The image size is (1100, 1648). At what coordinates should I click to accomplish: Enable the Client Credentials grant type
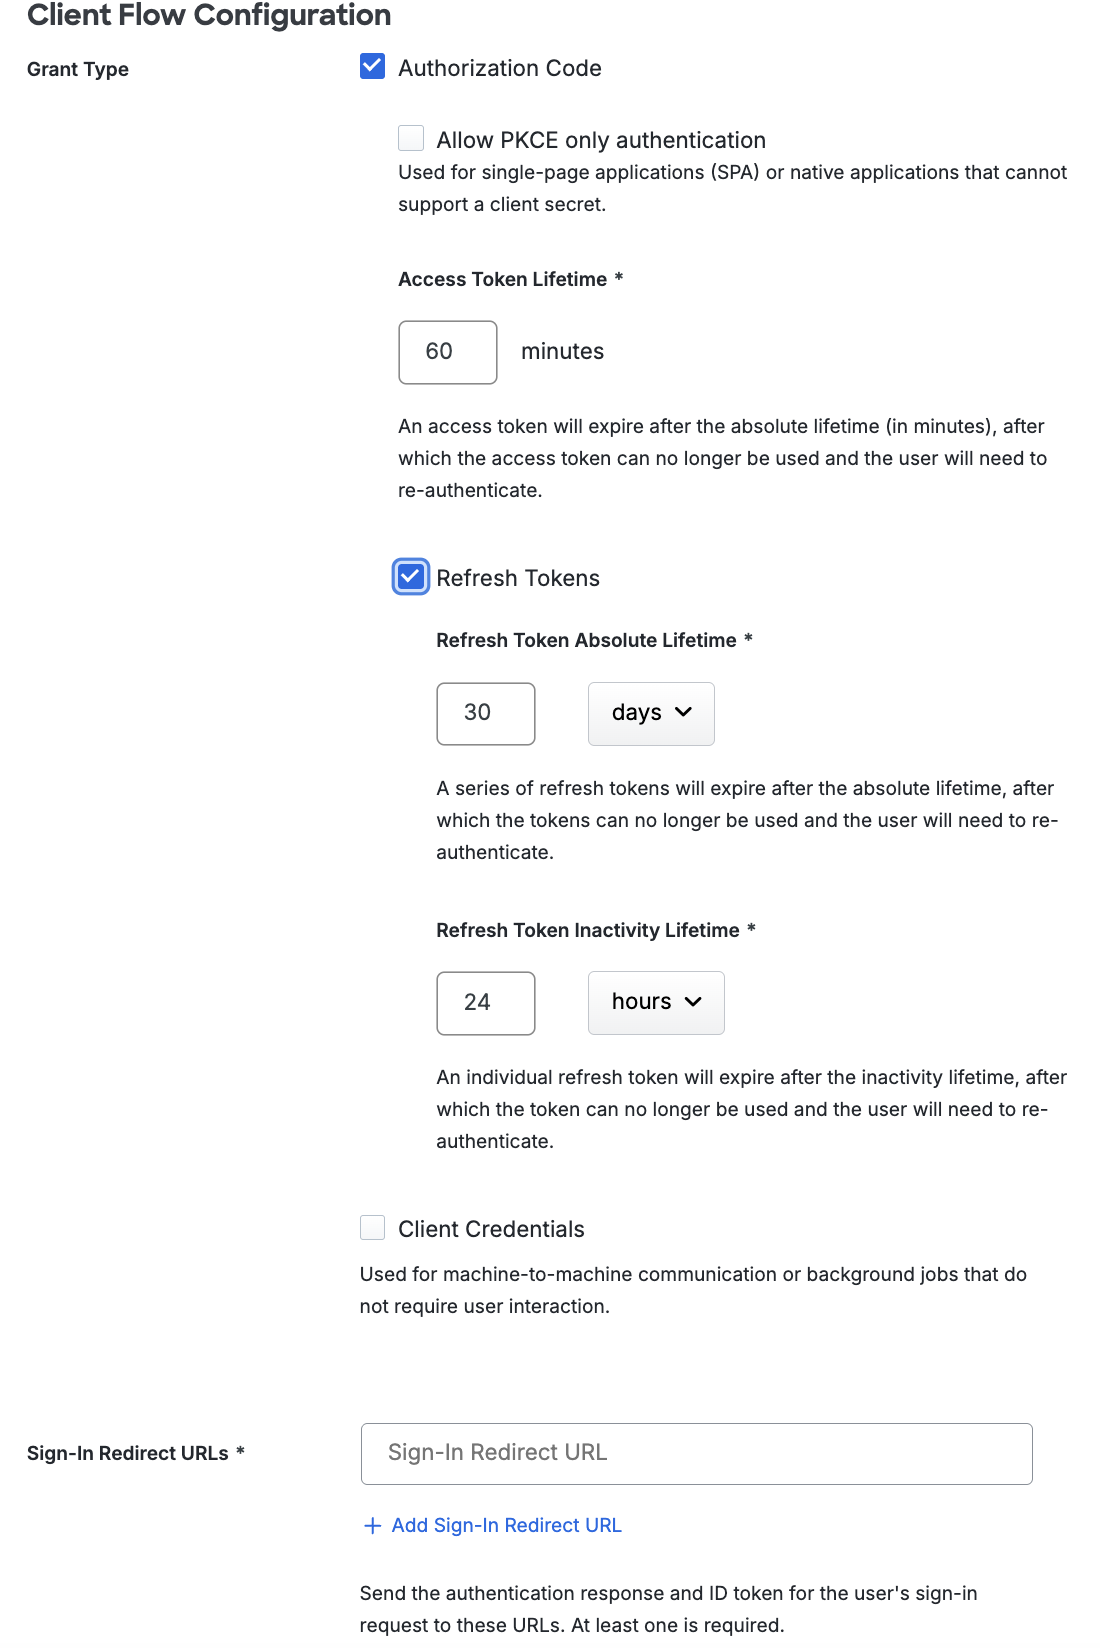[372, 1228]
